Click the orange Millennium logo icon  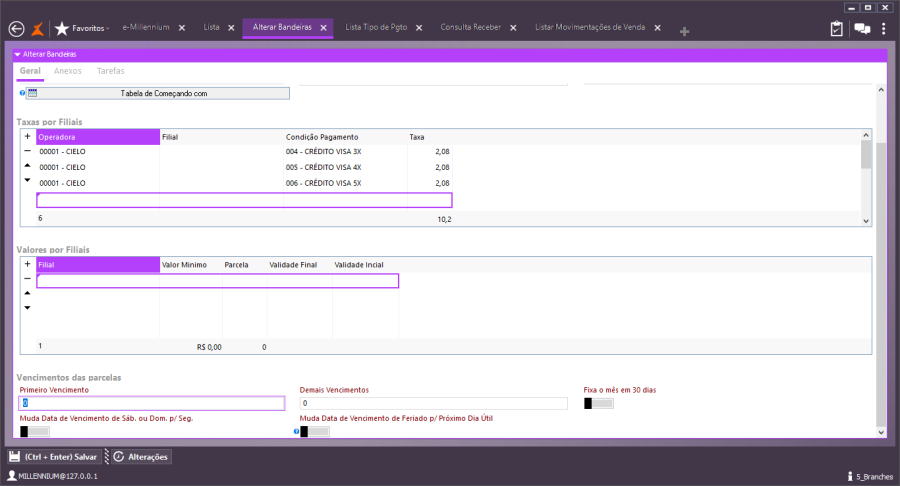tap(38, 29)
